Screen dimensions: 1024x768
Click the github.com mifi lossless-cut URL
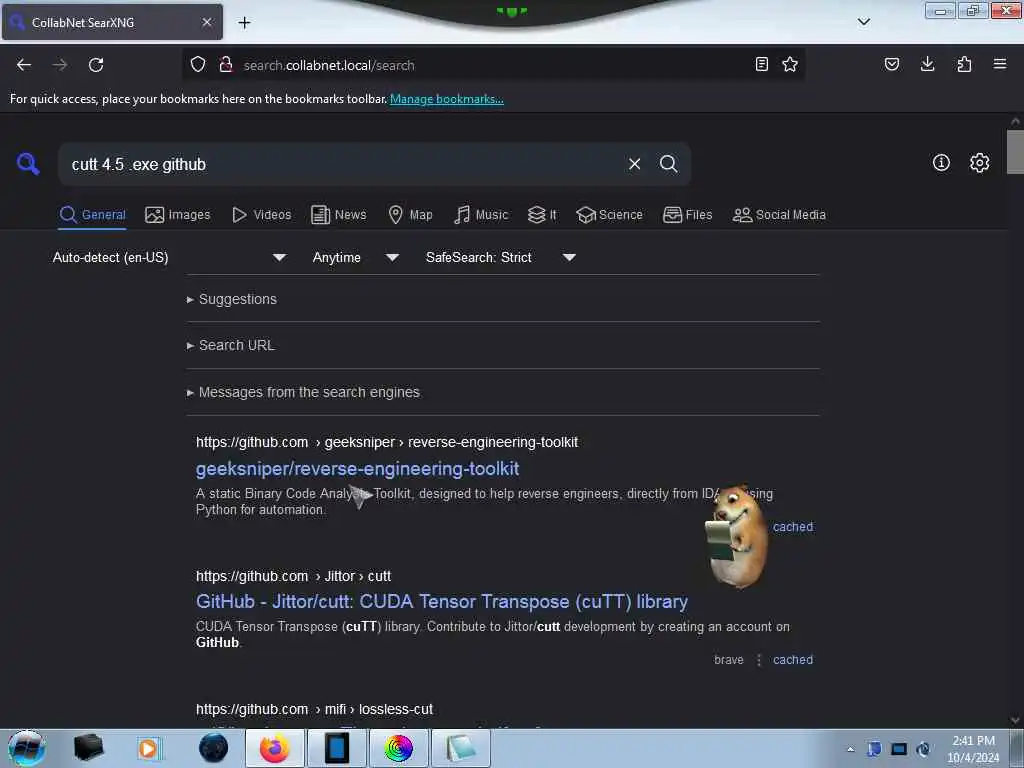point(314,709)
